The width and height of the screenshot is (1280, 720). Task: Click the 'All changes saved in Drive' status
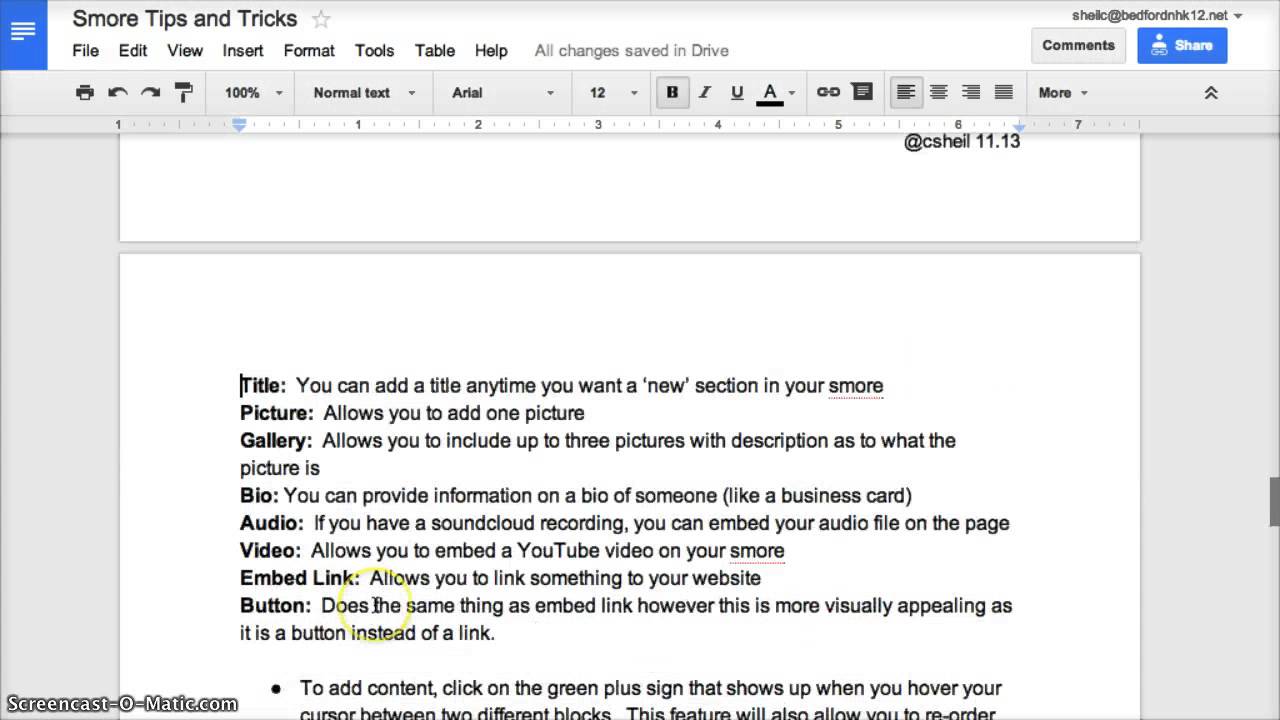631,50
